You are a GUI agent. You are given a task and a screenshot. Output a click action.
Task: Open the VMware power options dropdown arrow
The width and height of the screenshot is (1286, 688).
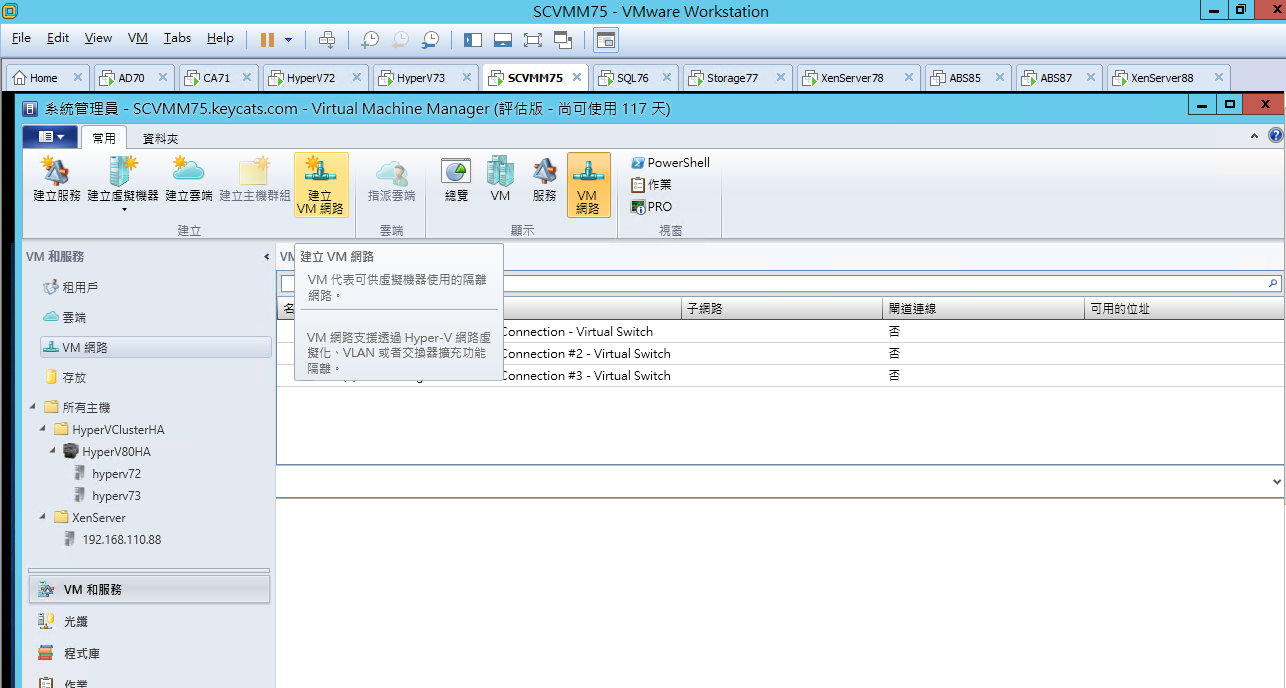tap(289, 40)
